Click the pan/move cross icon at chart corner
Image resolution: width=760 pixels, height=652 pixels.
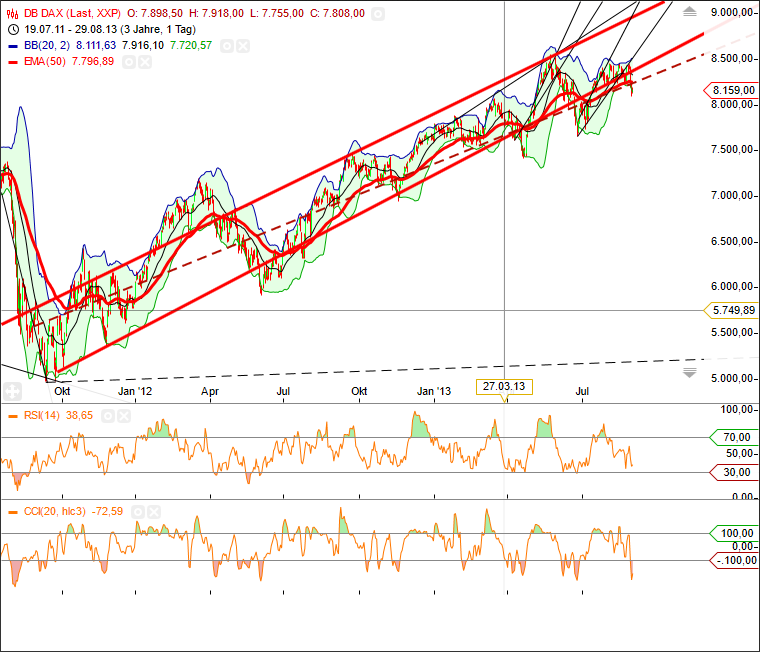pos(12,391)
